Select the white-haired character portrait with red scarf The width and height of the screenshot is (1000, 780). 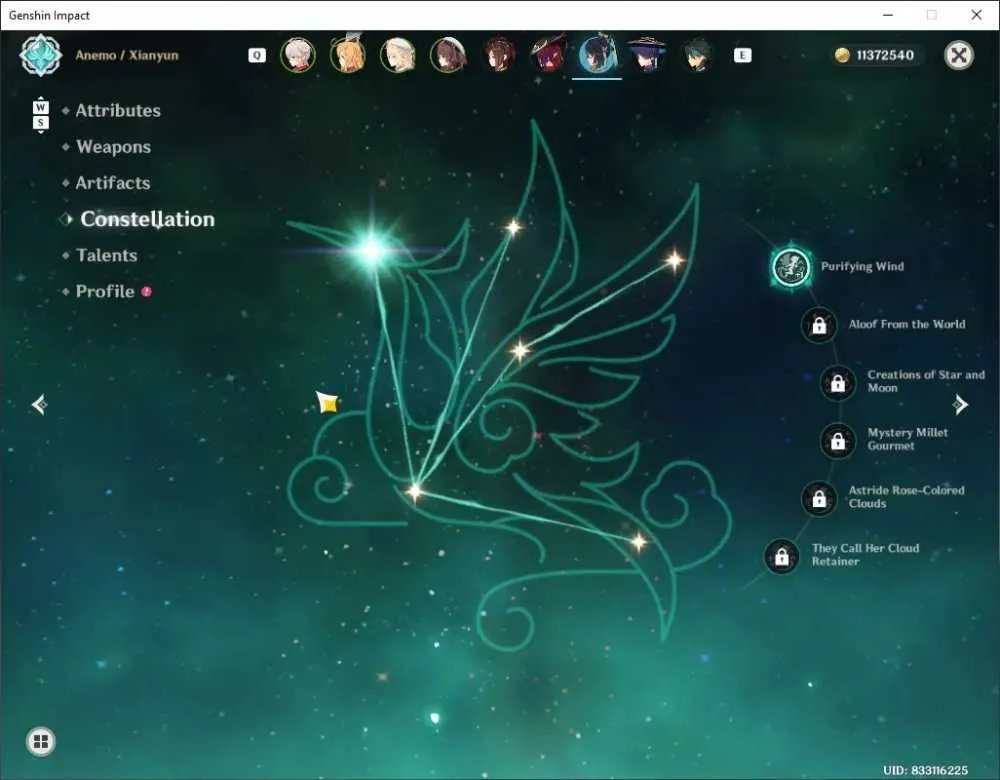click(298, 55)
